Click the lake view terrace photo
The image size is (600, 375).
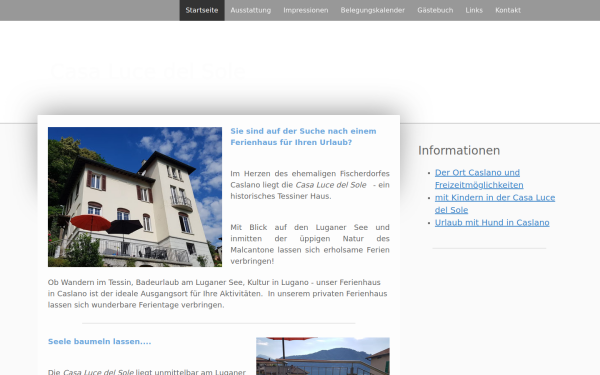tap(323, 356)
